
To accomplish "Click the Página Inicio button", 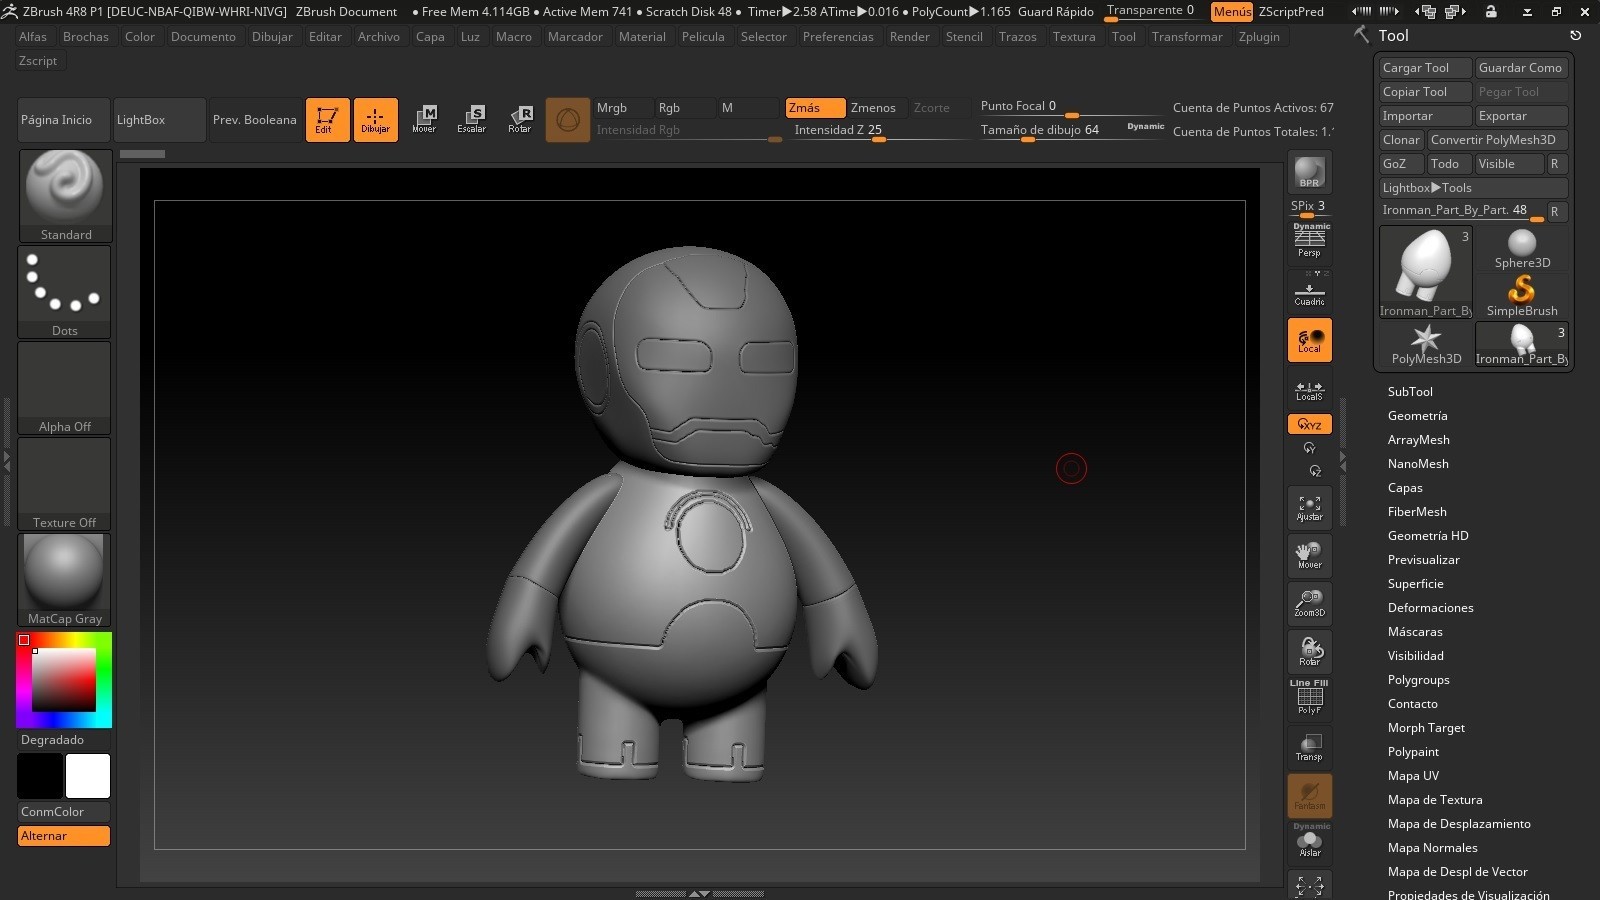I will click(x=64, y=120).
